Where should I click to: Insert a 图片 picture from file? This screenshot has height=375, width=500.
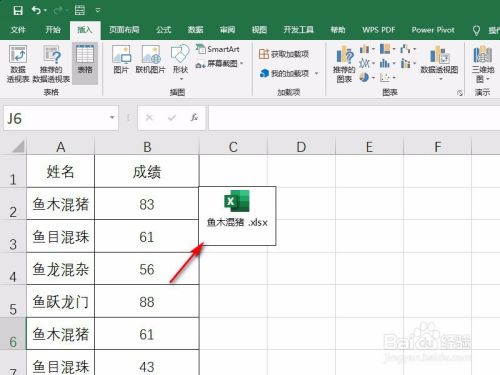point(121,59)
